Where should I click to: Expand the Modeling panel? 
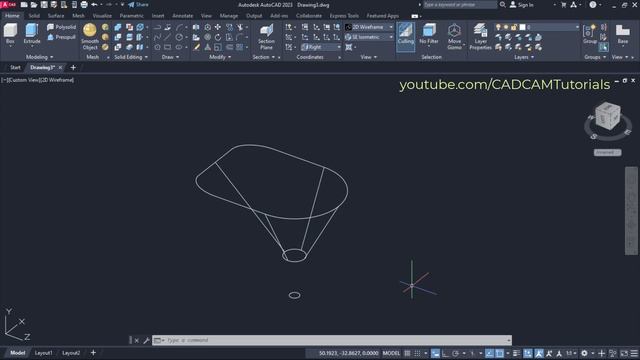40,57
